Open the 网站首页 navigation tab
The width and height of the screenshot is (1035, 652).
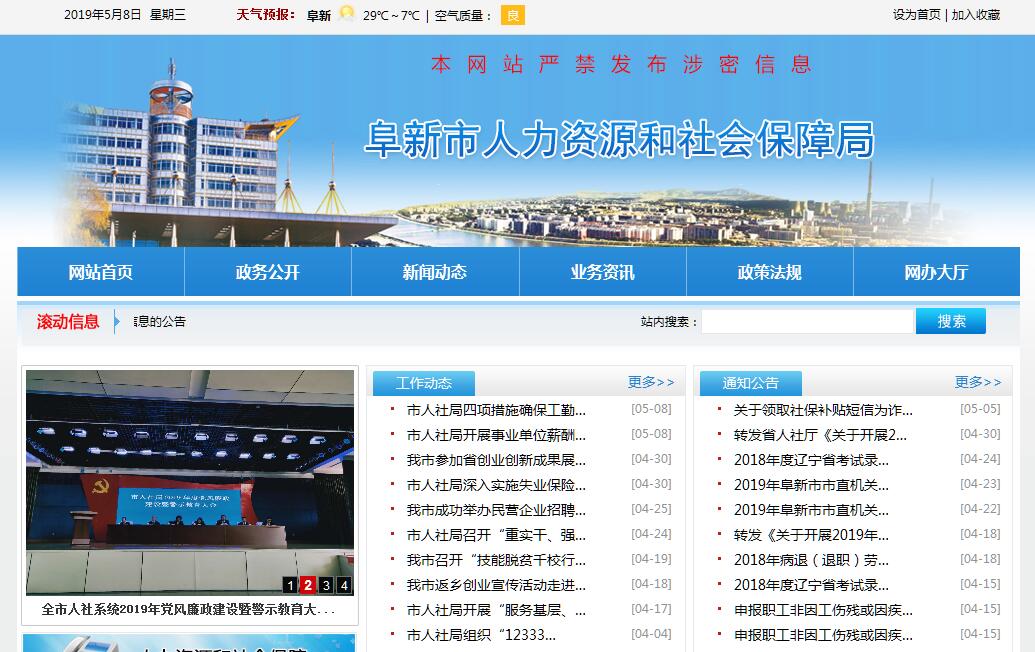pos(101,272)
